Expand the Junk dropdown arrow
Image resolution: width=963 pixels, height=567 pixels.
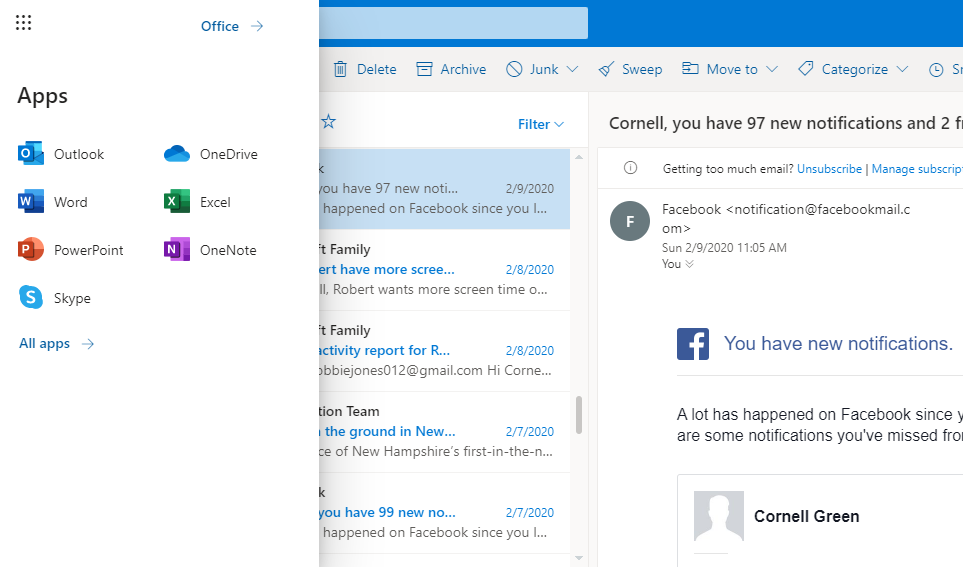pyautogui.click(x=572, y=69)
